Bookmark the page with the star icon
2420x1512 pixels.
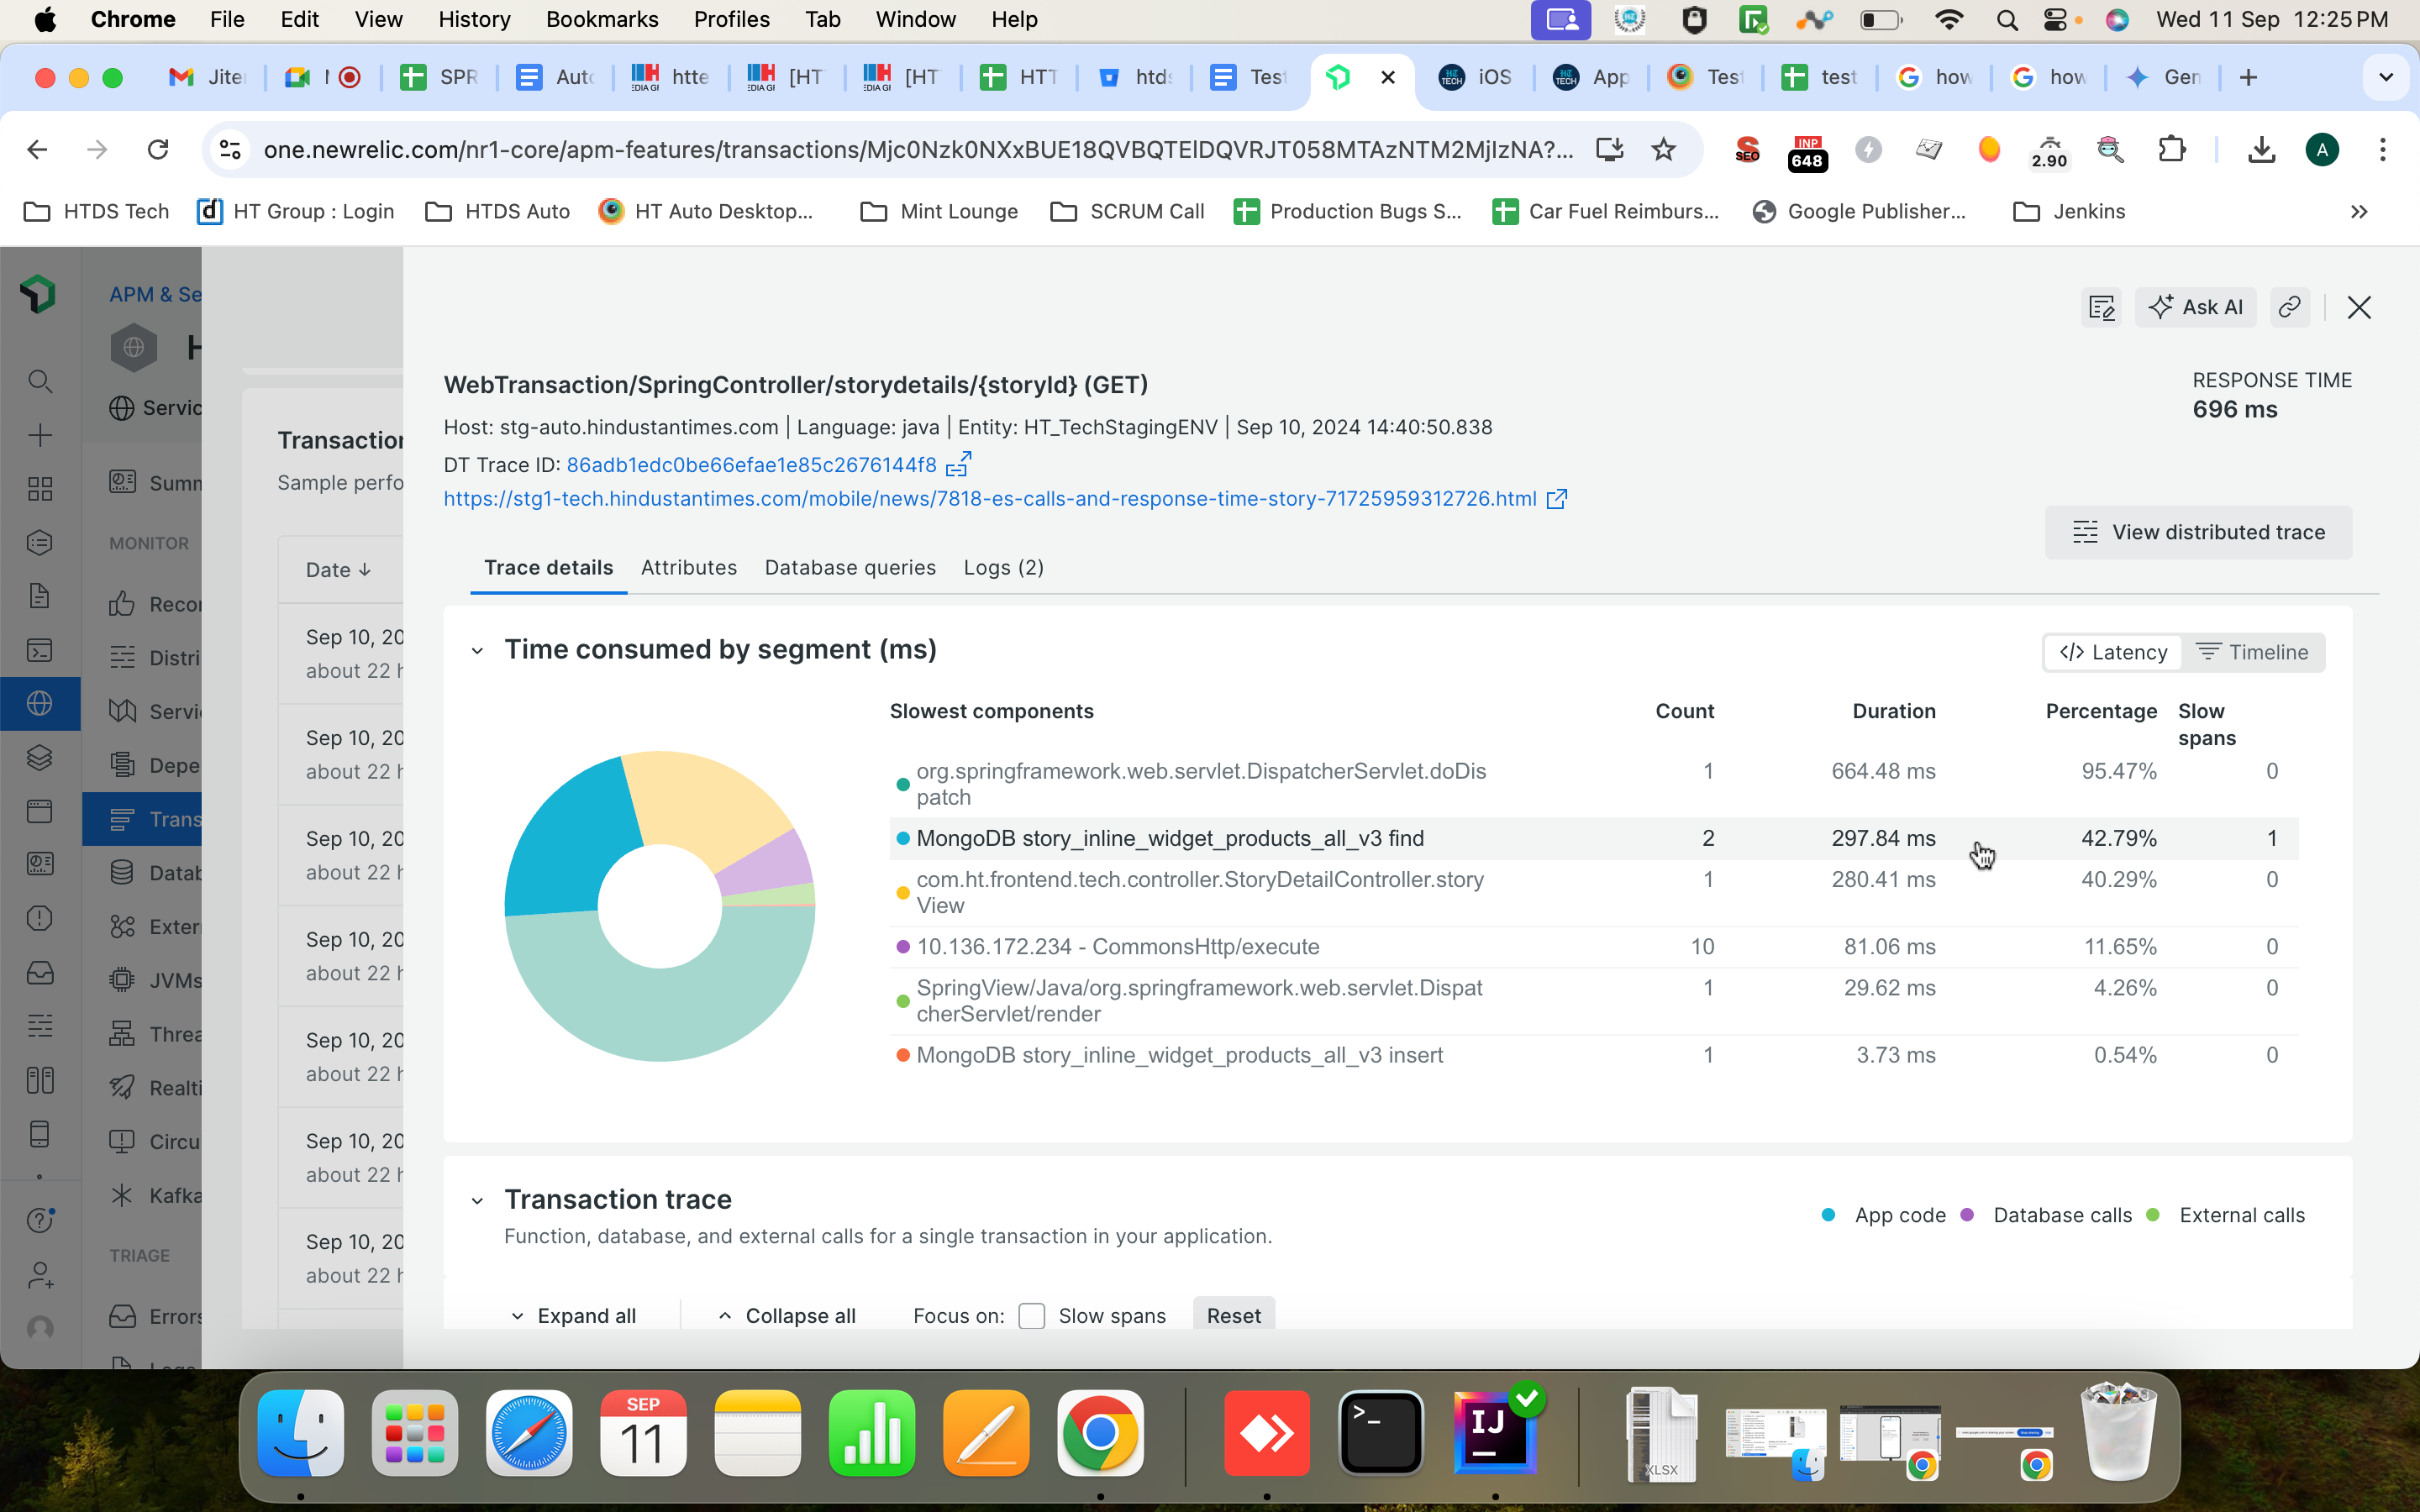point(1663,150)
